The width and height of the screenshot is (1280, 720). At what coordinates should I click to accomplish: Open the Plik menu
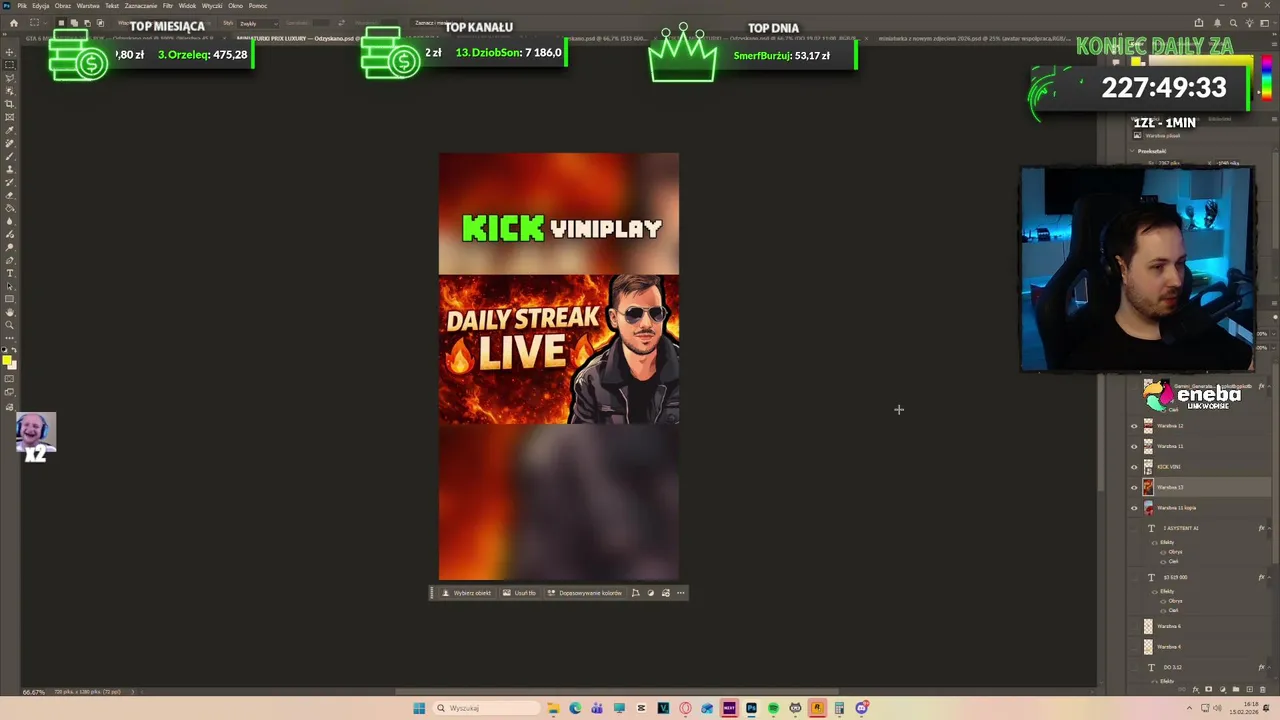[x=22, y=6]
